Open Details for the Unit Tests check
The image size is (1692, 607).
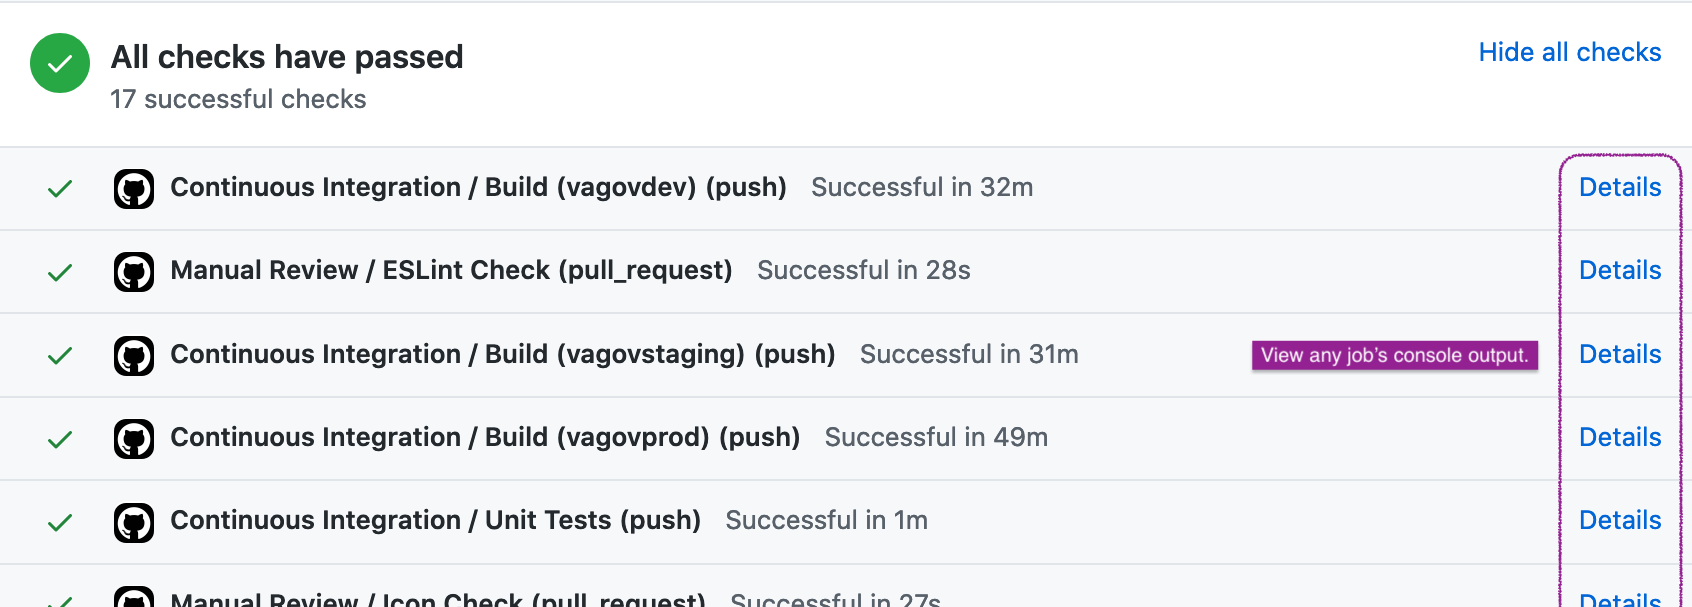click(x=1620, y=521)
